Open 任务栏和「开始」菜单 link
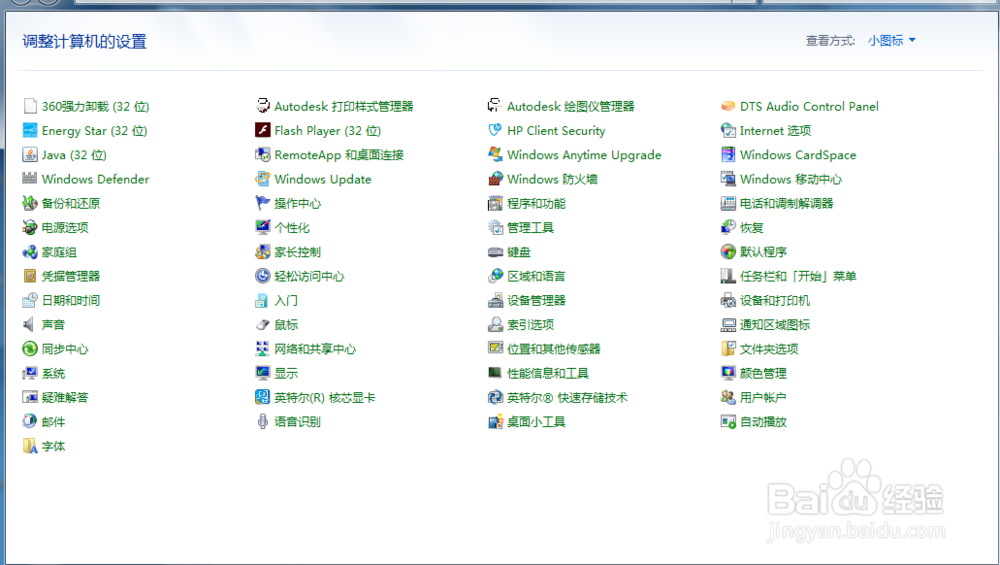 tap(798, 276)
